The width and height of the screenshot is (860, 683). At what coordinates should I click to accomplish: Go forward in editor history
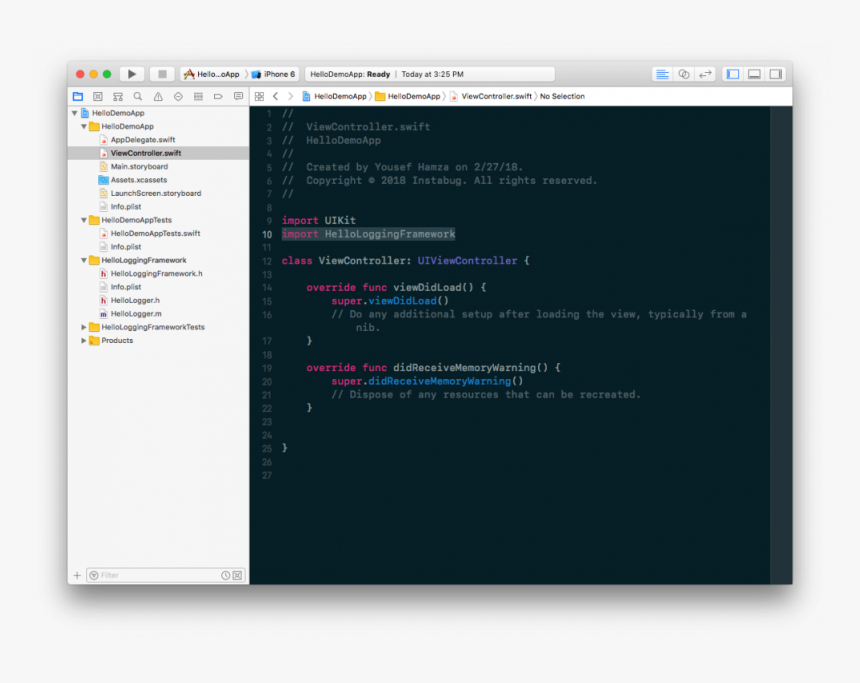click(291, 97)
